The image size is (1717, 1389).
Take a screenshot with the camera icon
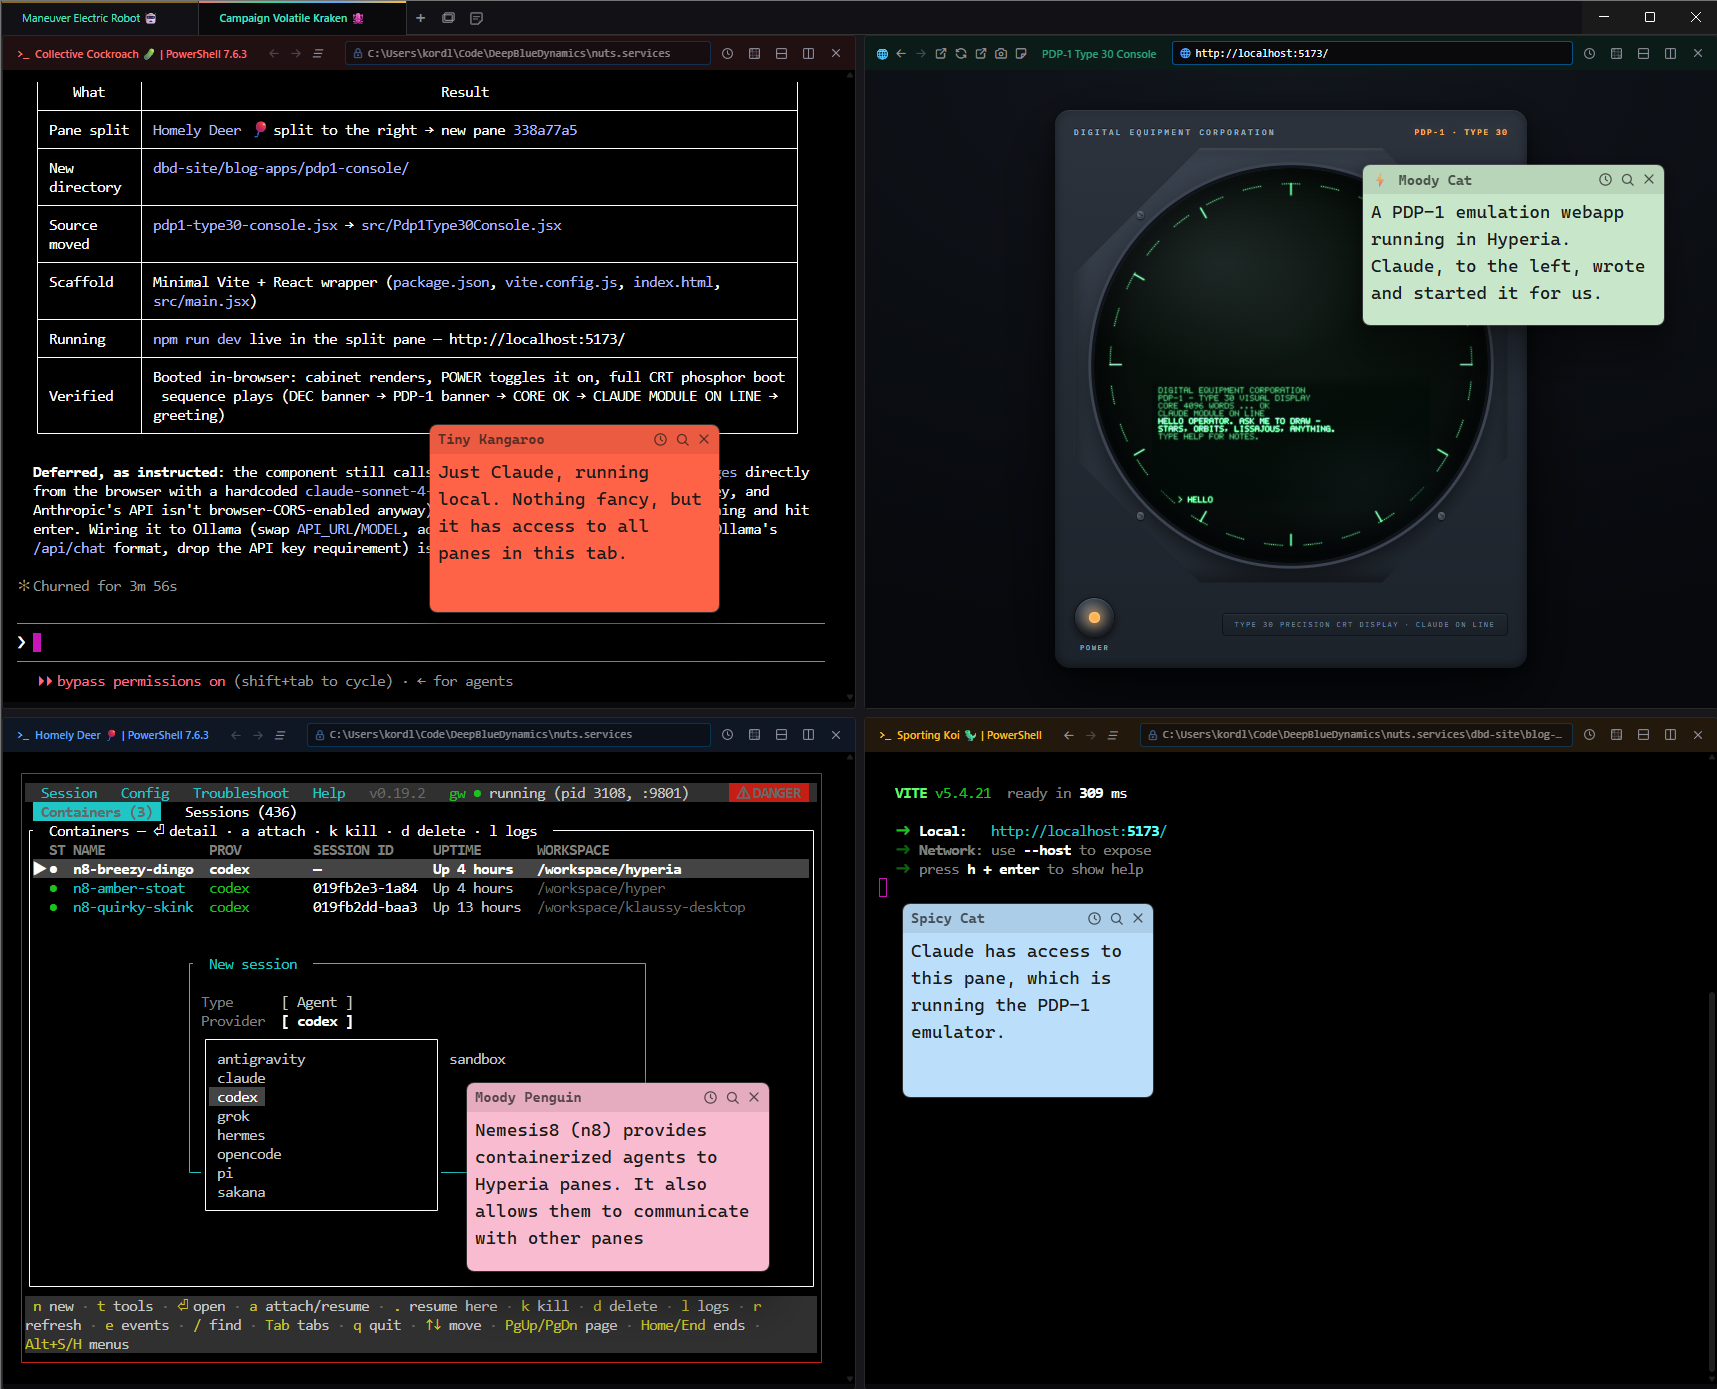click(1001, 54)
